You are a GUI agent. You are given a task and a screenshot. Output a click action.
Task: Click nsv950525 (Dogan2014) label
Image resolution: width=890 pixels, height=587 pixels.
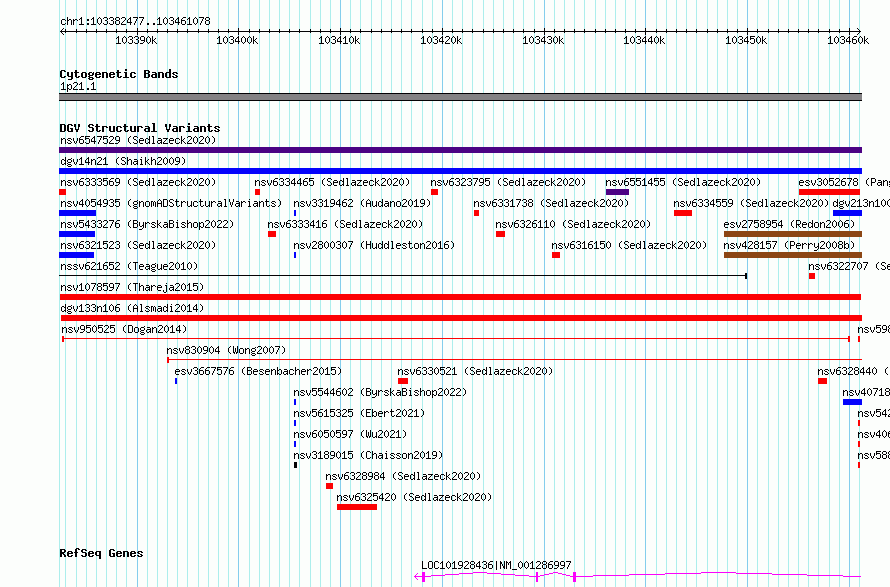point(124,329)
